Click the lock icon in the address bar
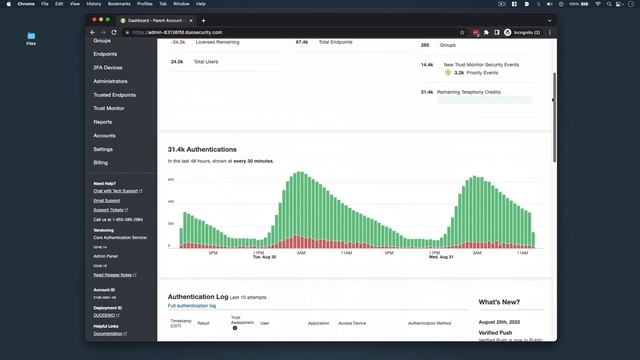 [x=127, y=32]
